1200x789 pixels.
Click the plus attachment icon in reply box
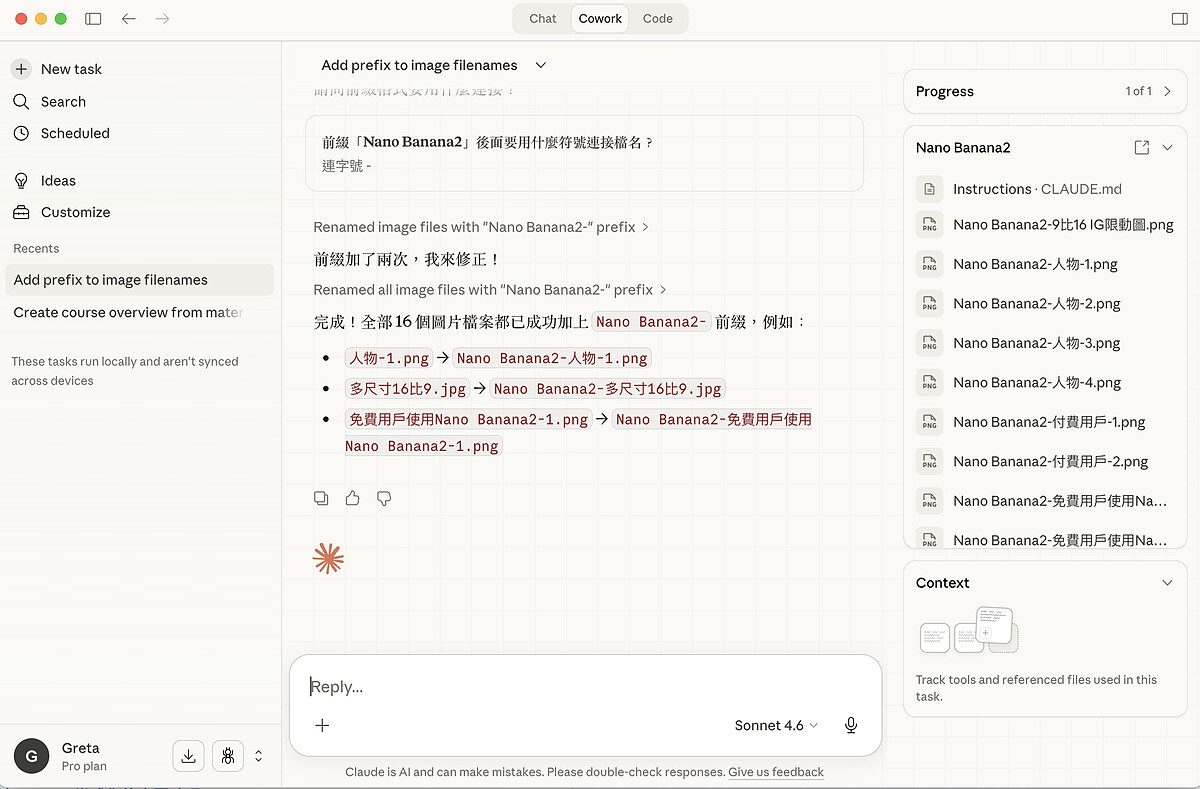(x=322, y=725)
